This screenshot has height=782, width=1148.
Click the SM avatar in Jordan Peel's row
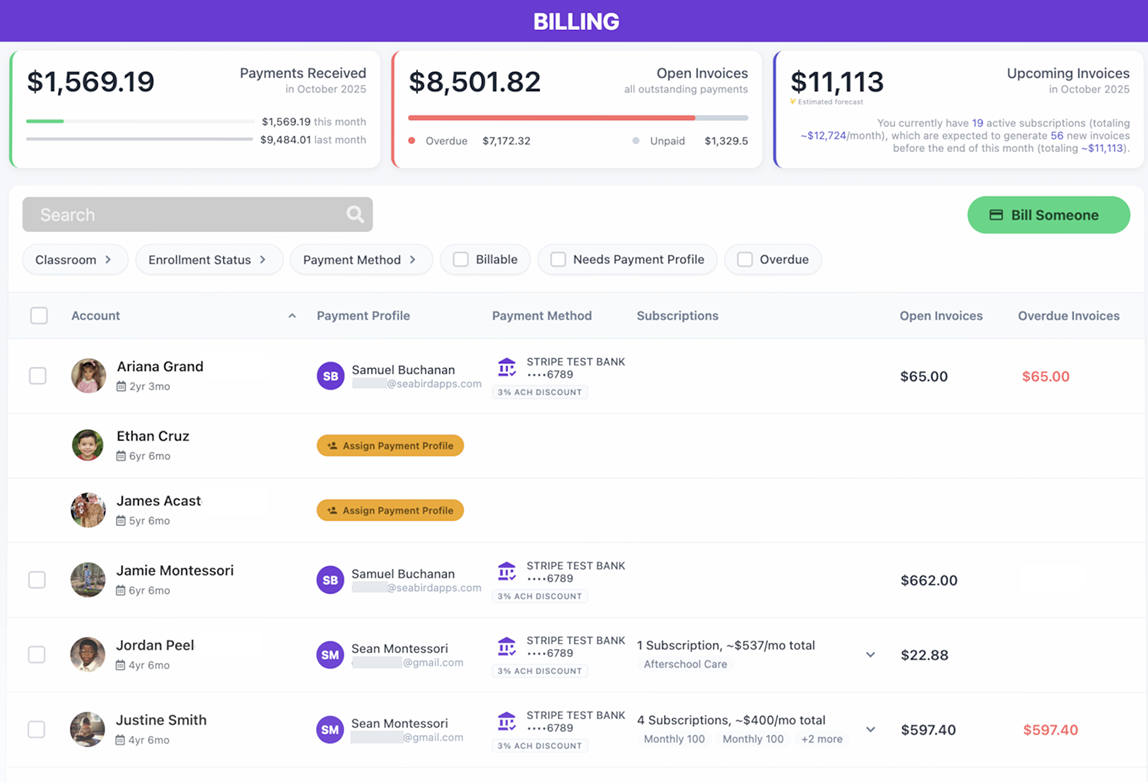[330, 655]
